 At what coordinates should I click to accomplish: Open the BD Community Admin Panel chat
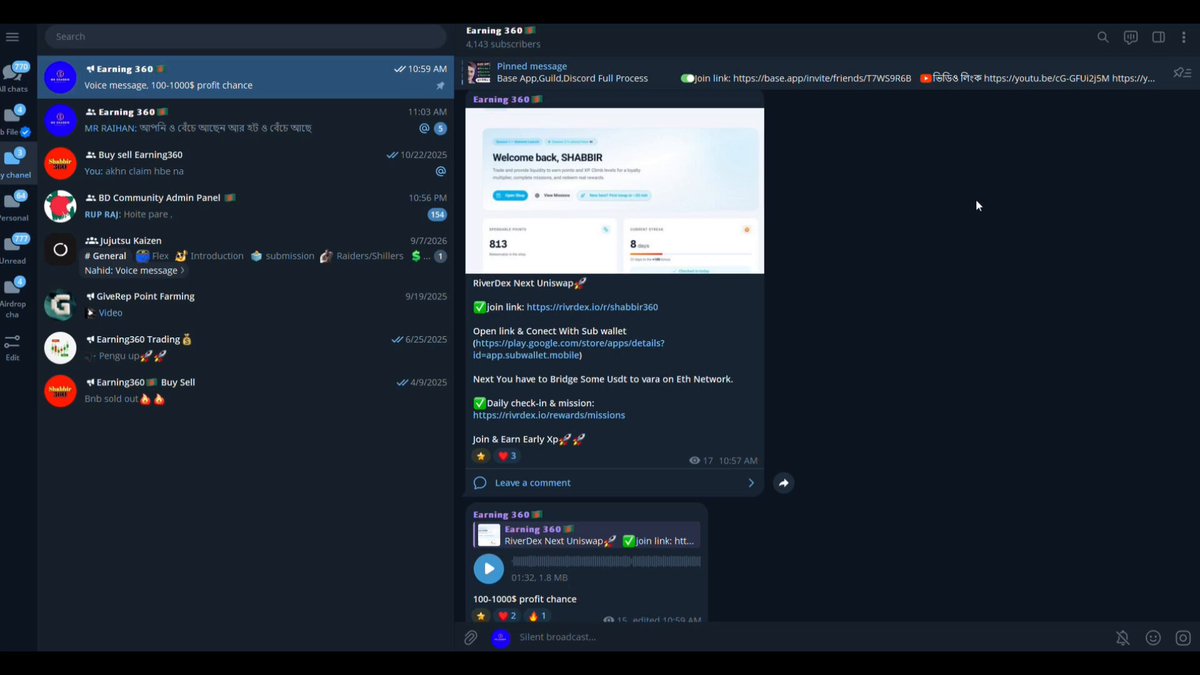coord(246,206)
